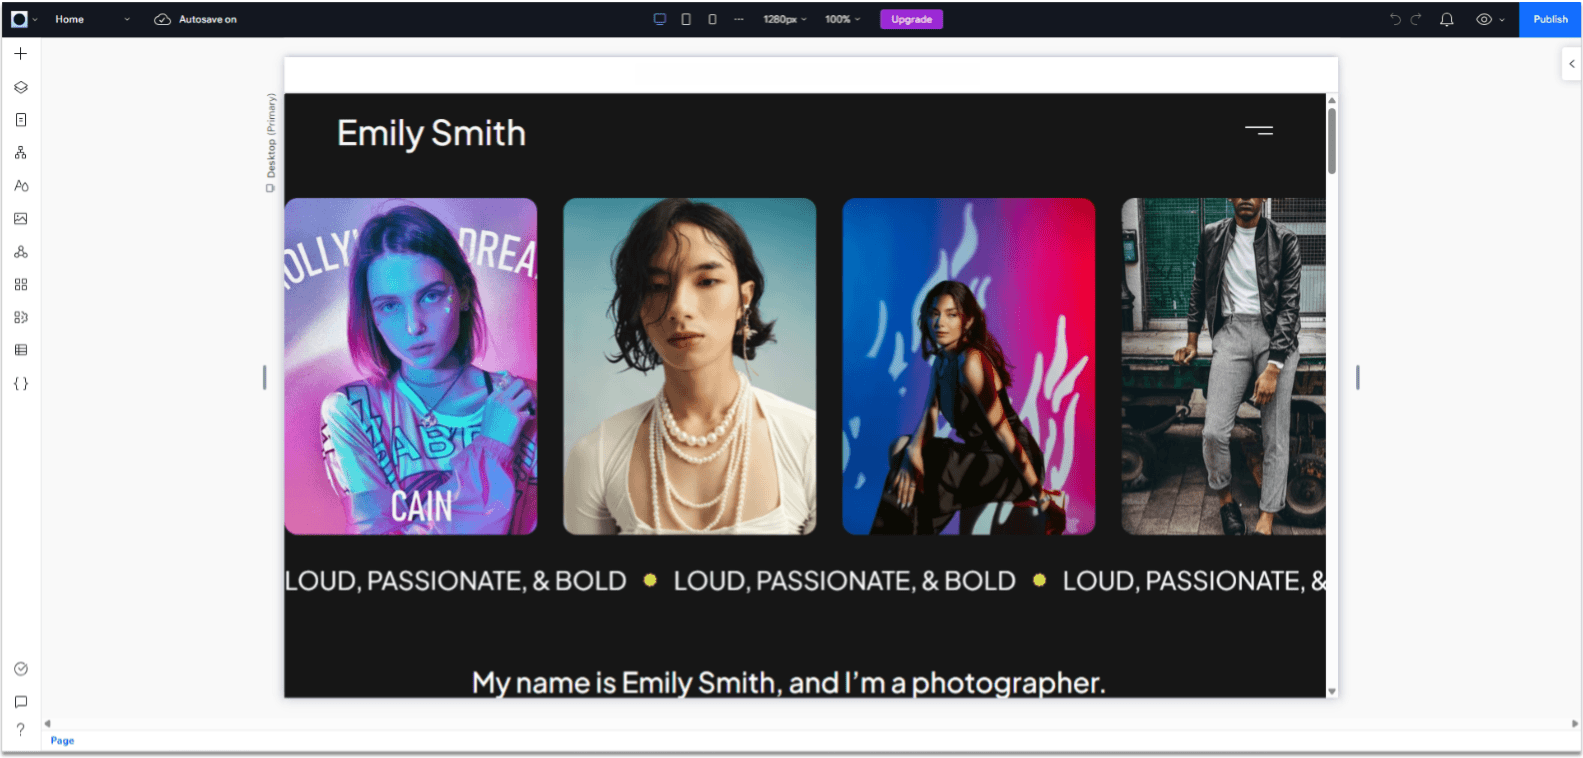Click the Undo arrow
This screenshot has width=1583, height=758.
(1394, 19)
